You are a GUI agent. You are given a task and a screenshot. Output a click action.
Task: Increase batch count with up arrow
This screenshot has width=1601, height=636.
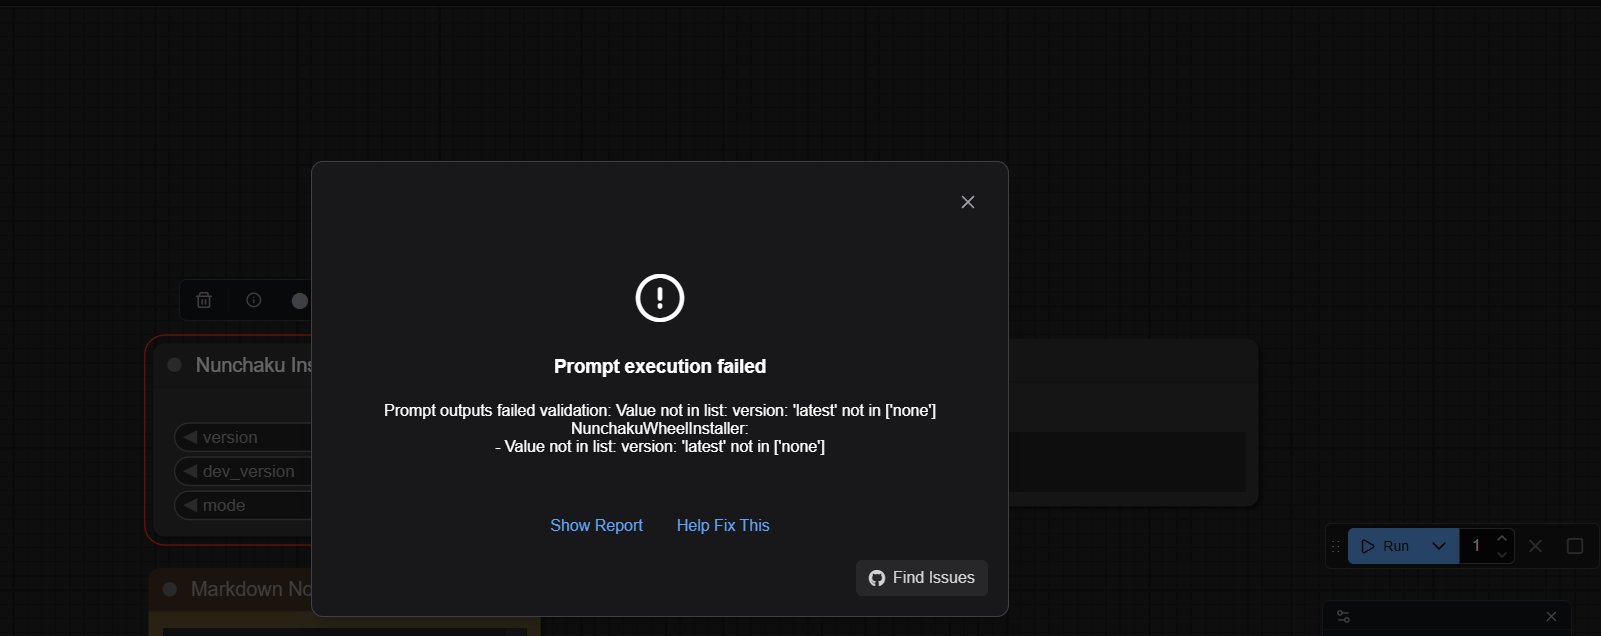[x=1501, y=539]
